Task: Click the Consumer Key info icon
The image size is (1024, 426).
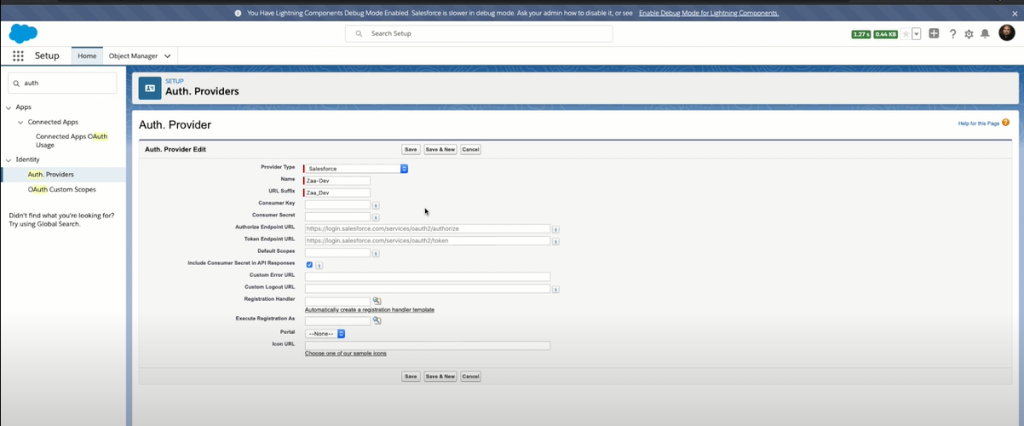Action: click(x=375, y=204)
